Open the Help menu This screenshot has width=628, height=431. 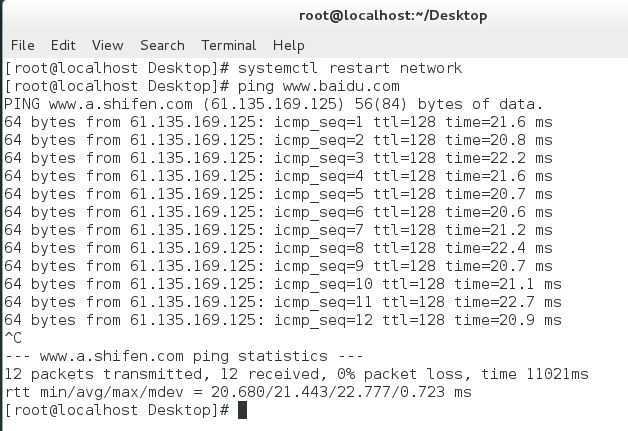point(288,46)
